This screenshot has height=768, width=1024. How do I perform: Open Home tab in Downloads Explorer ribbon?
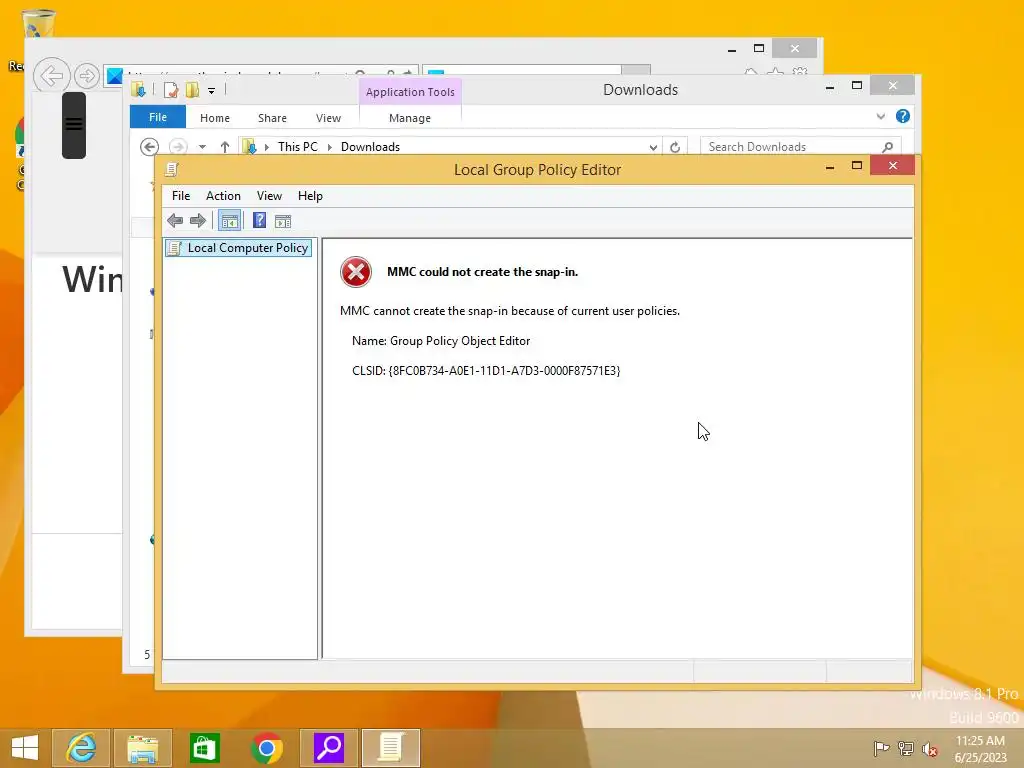point(215,118)
